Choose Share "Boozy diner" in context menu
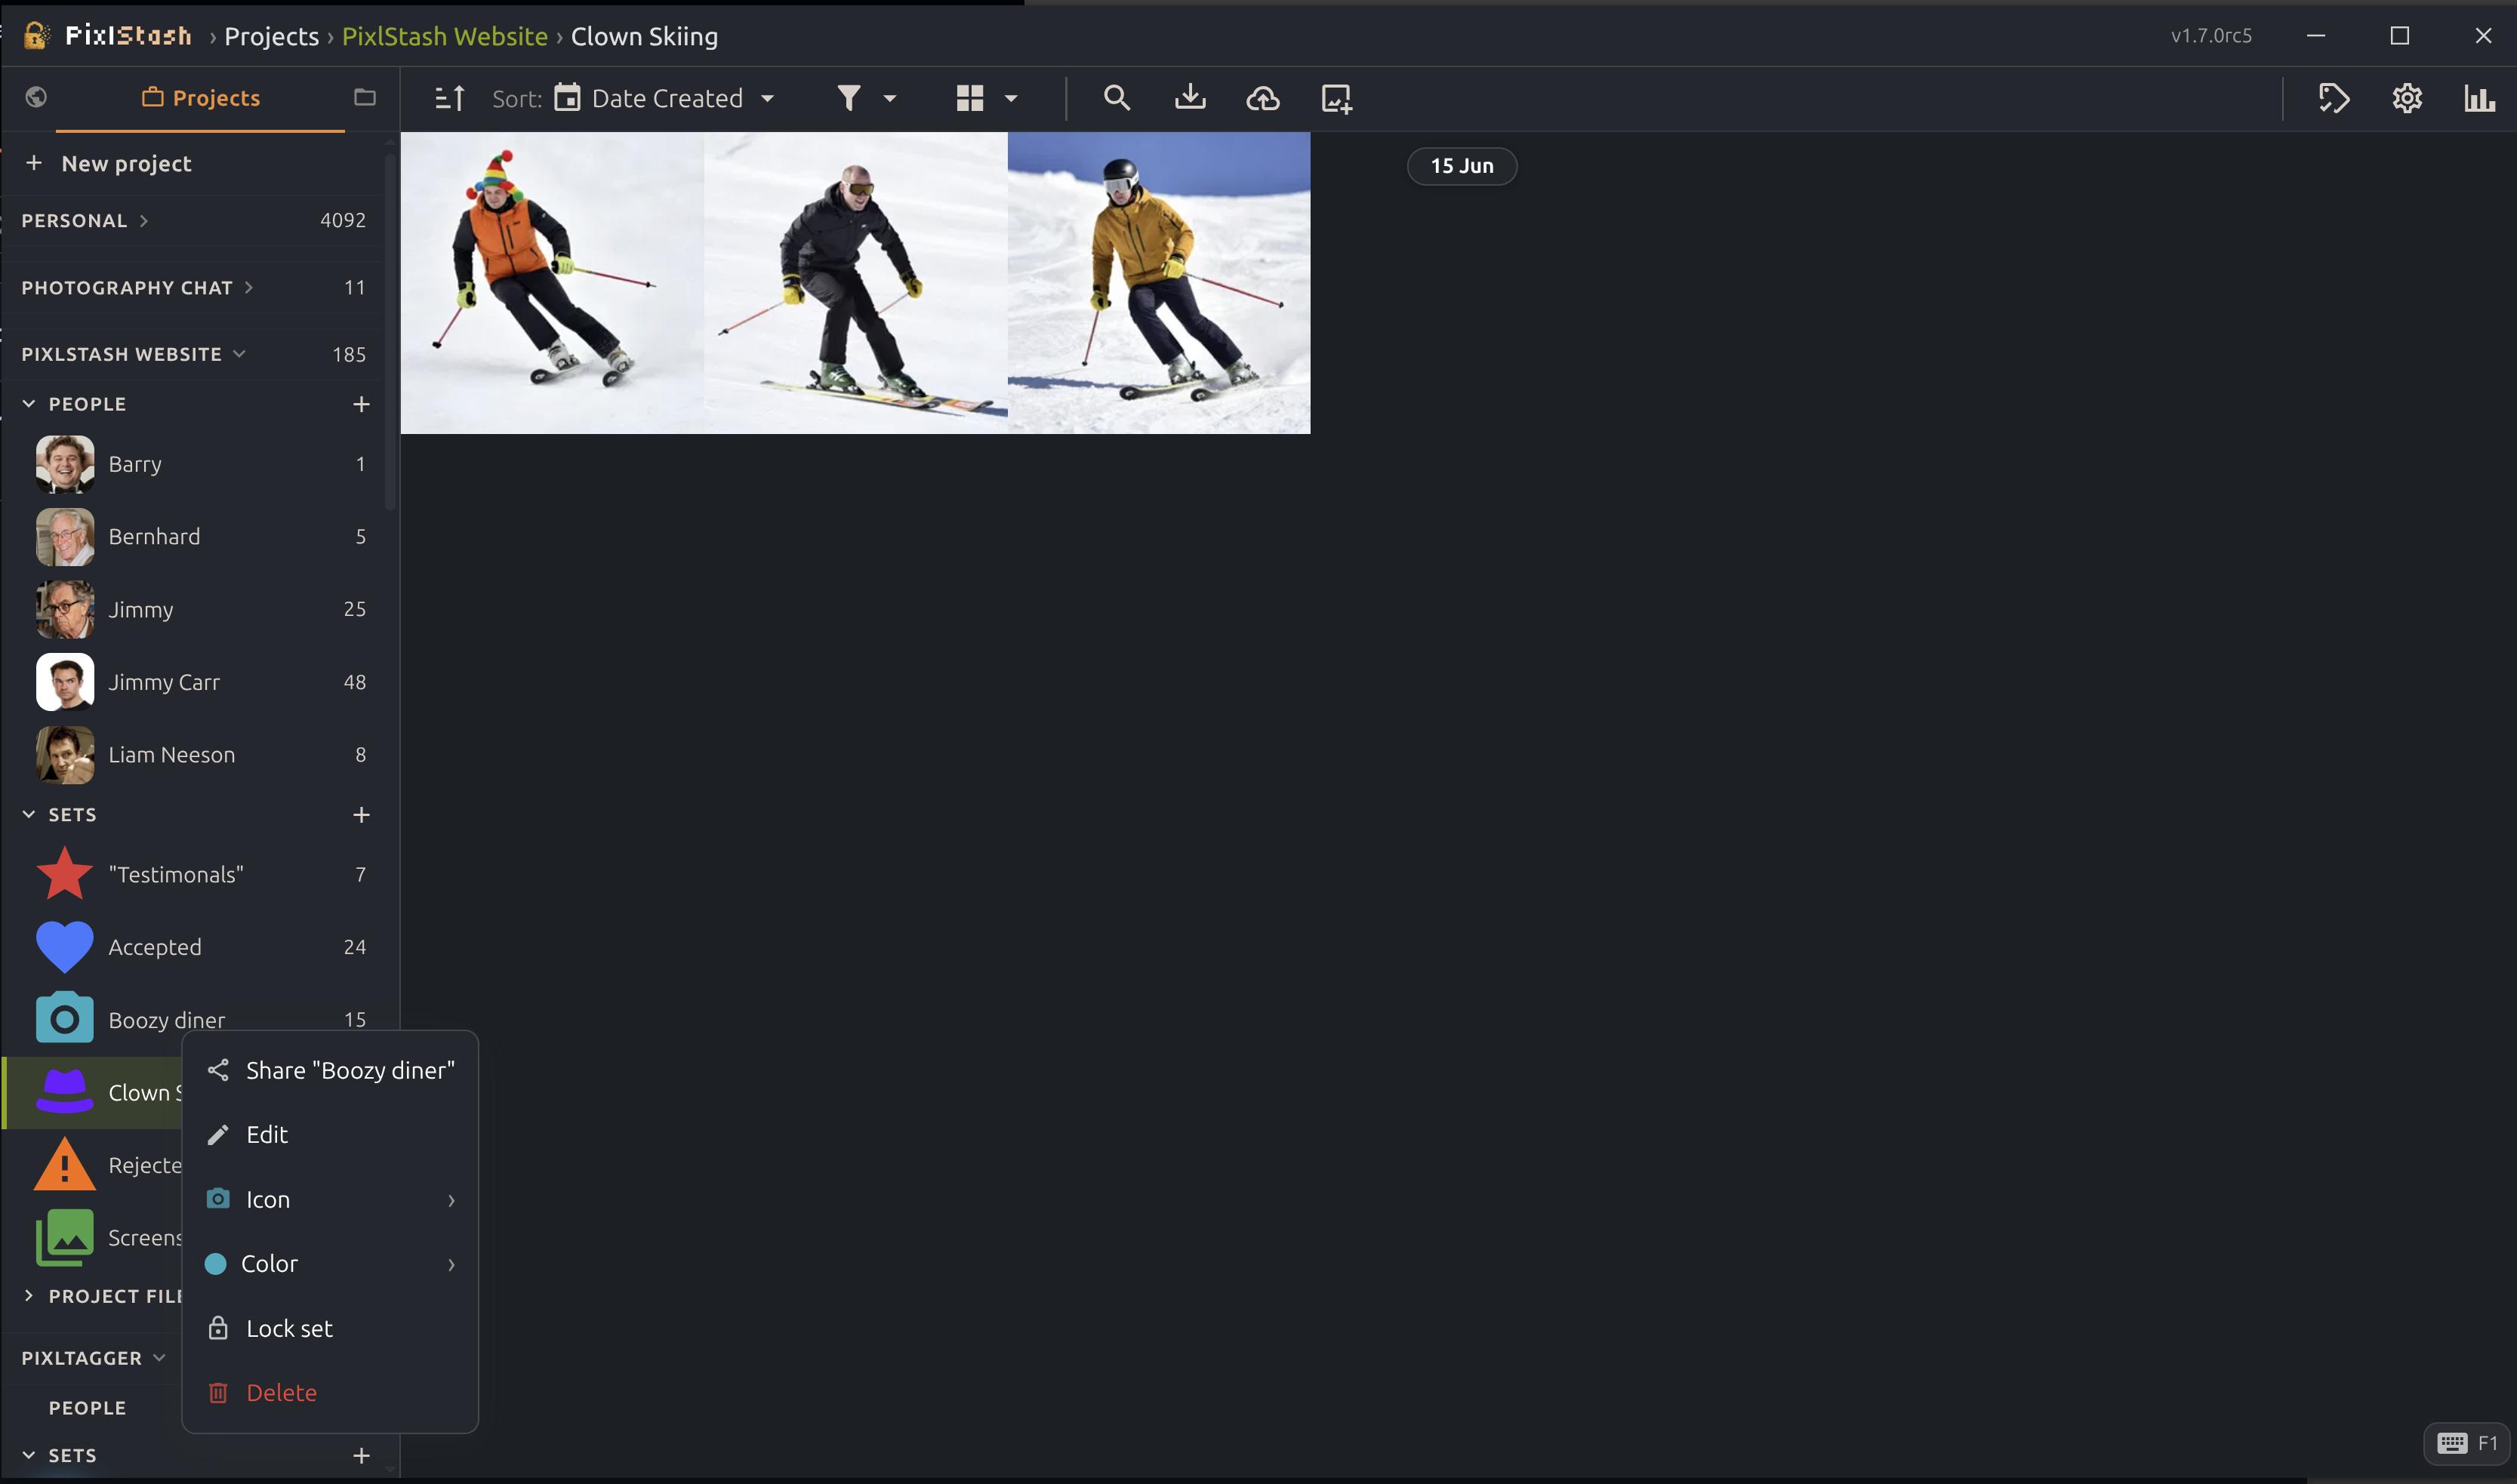 (330, 1070)
